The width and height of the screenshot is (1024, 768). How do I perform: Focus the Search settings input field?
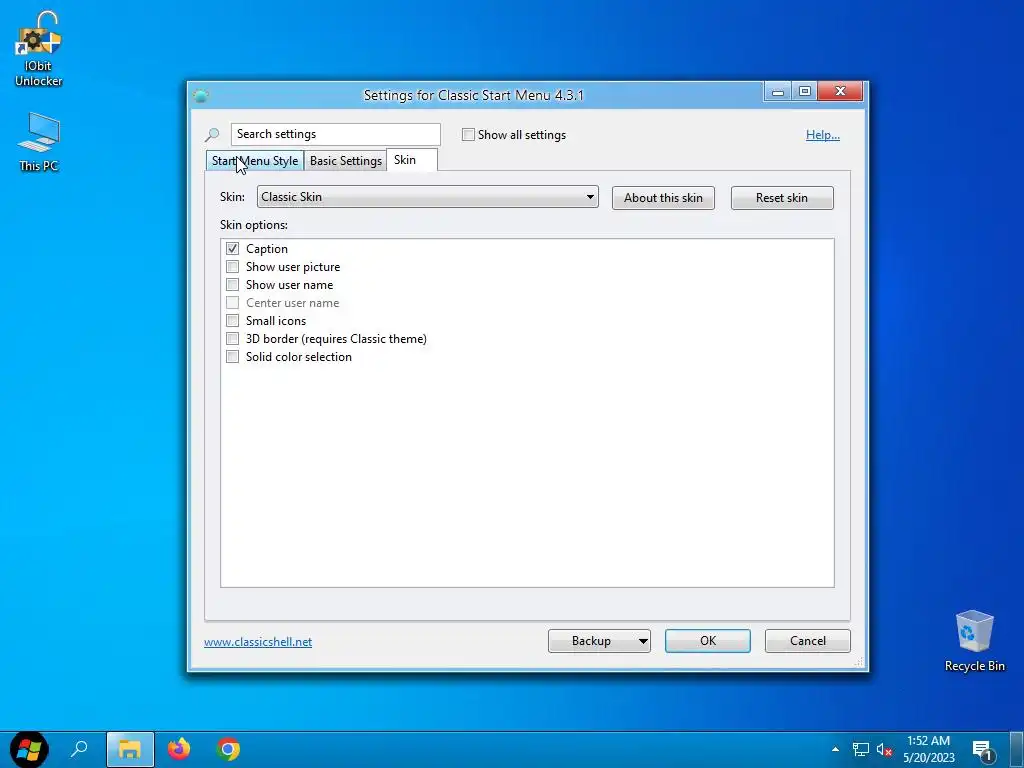click(336, 134)
